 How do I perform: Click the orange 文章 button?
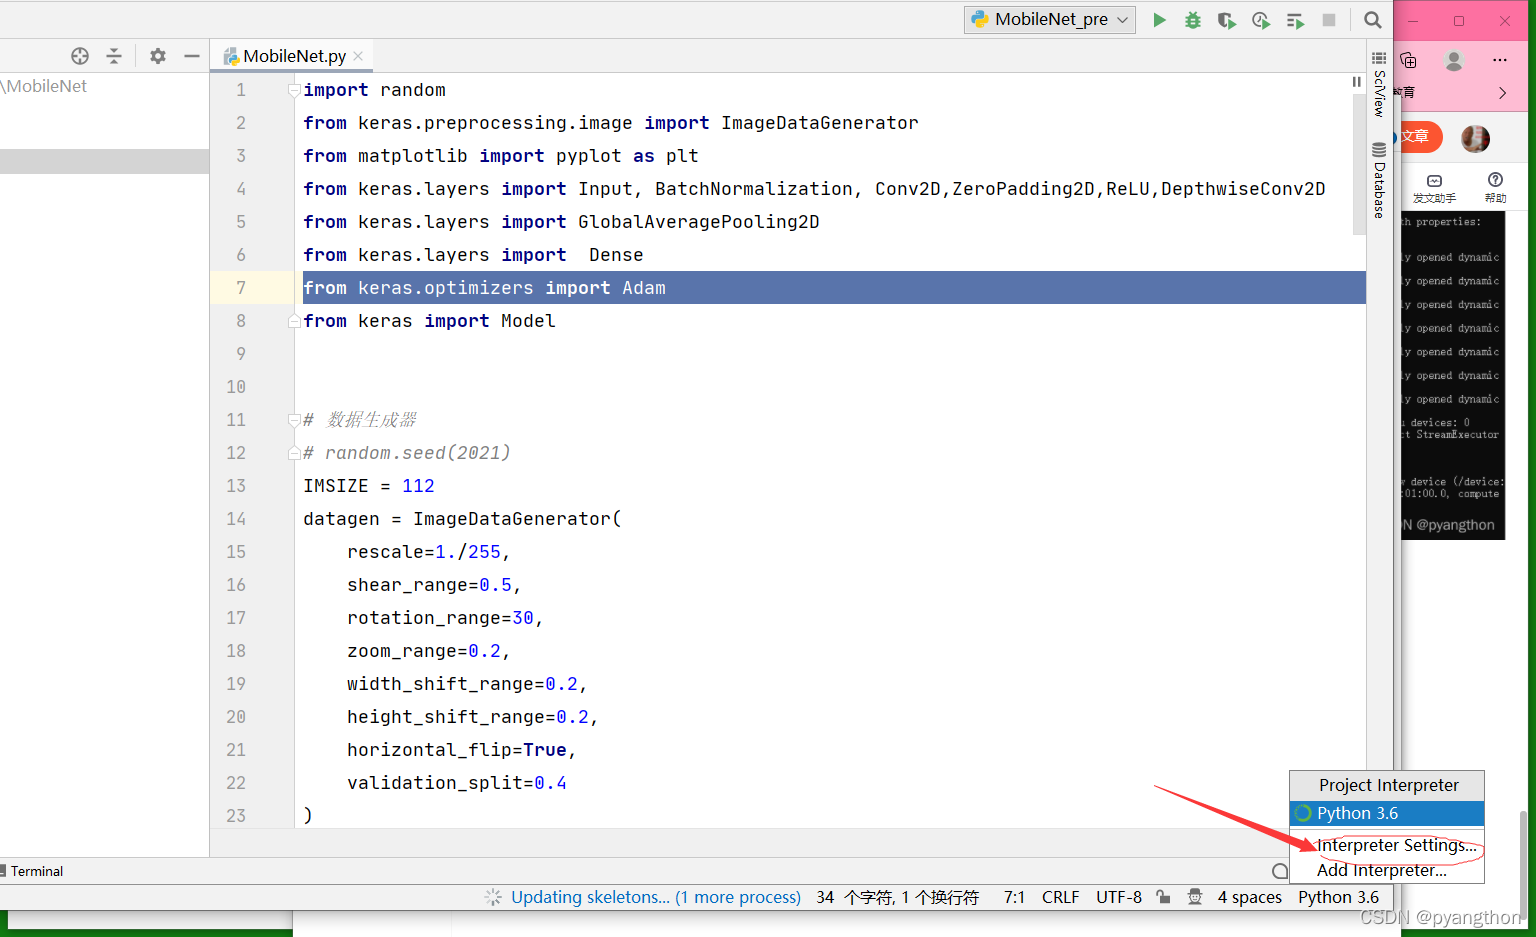tap(1419, 136)
